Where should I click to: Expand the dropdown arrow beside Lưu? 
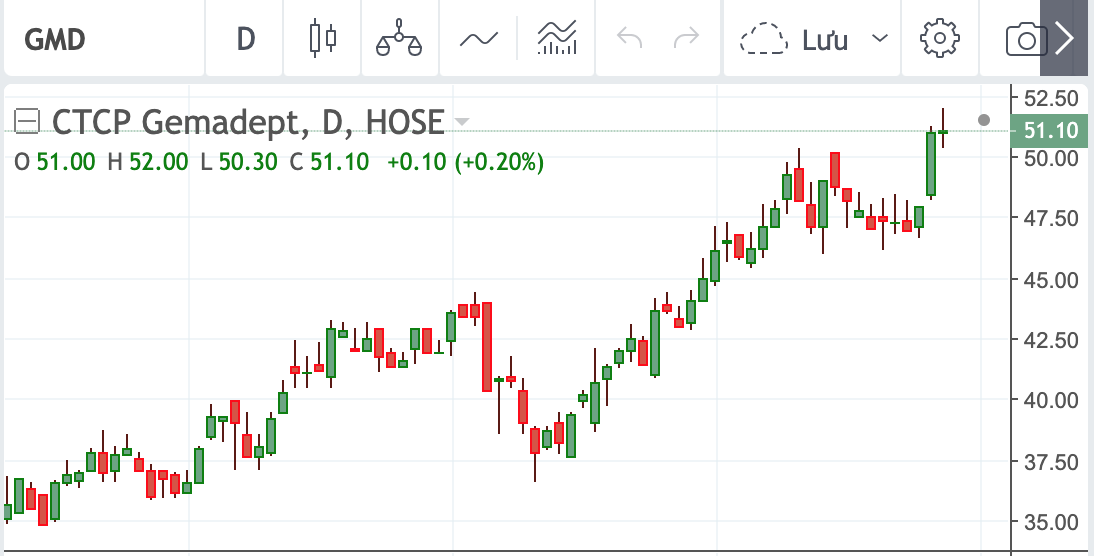880,39
